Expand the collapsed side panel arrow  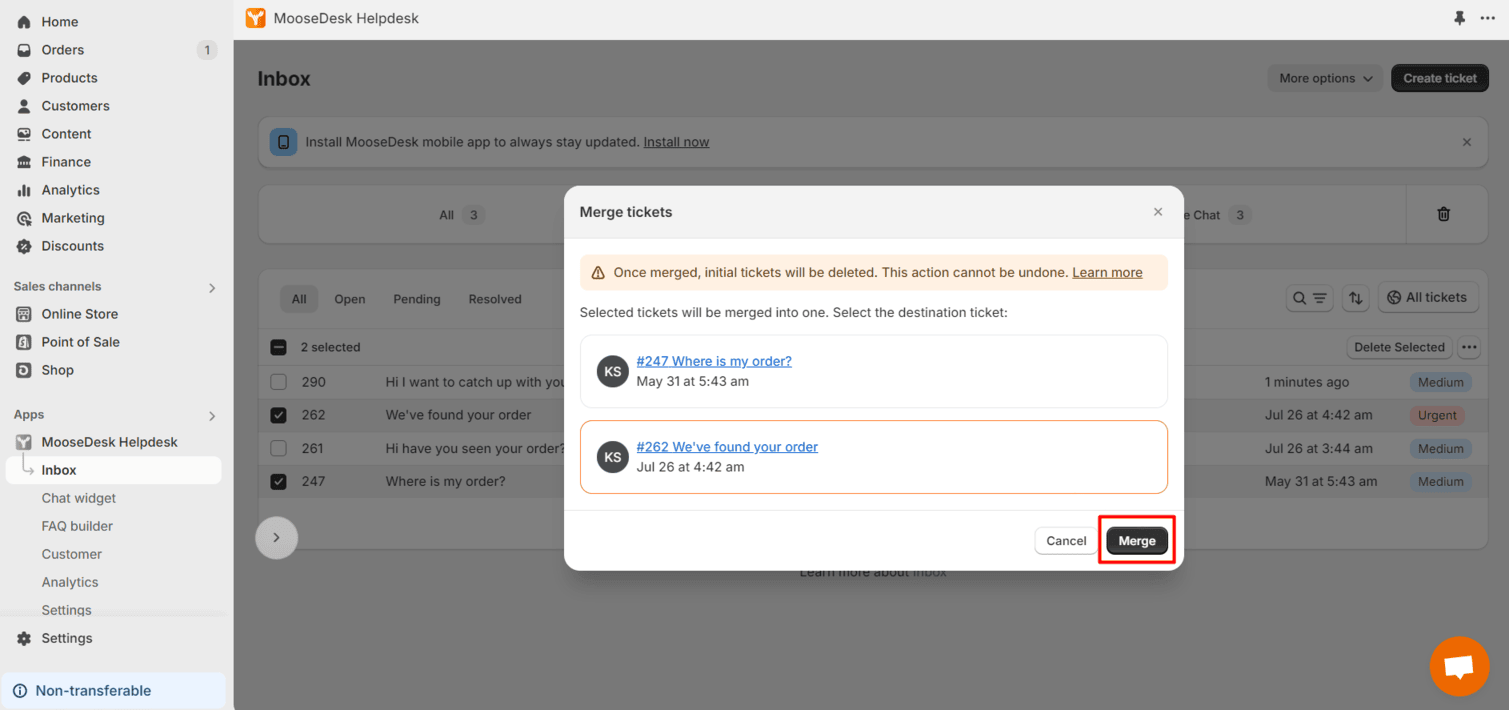click(276, 537)
